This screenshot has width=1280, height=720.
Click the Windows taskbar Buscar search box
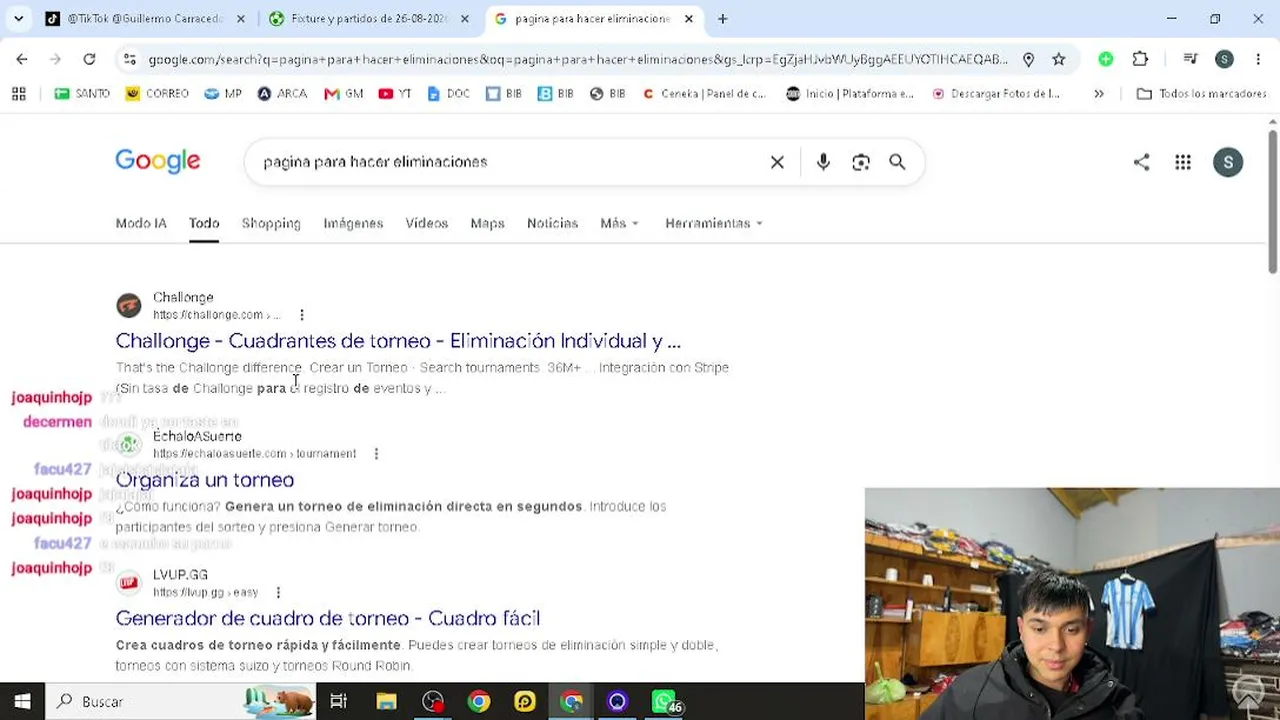pos(180,701)
